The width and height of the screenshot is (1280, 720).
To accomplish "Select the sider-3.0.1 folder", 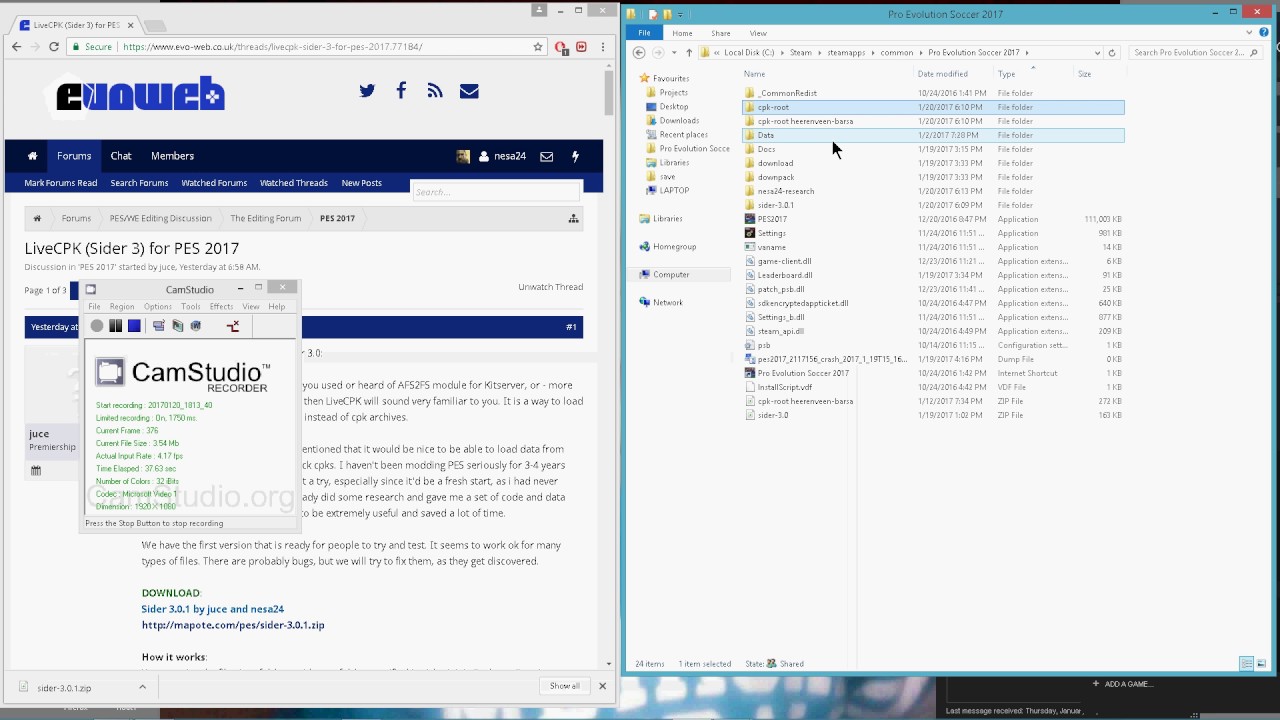I will pos(776,205).
